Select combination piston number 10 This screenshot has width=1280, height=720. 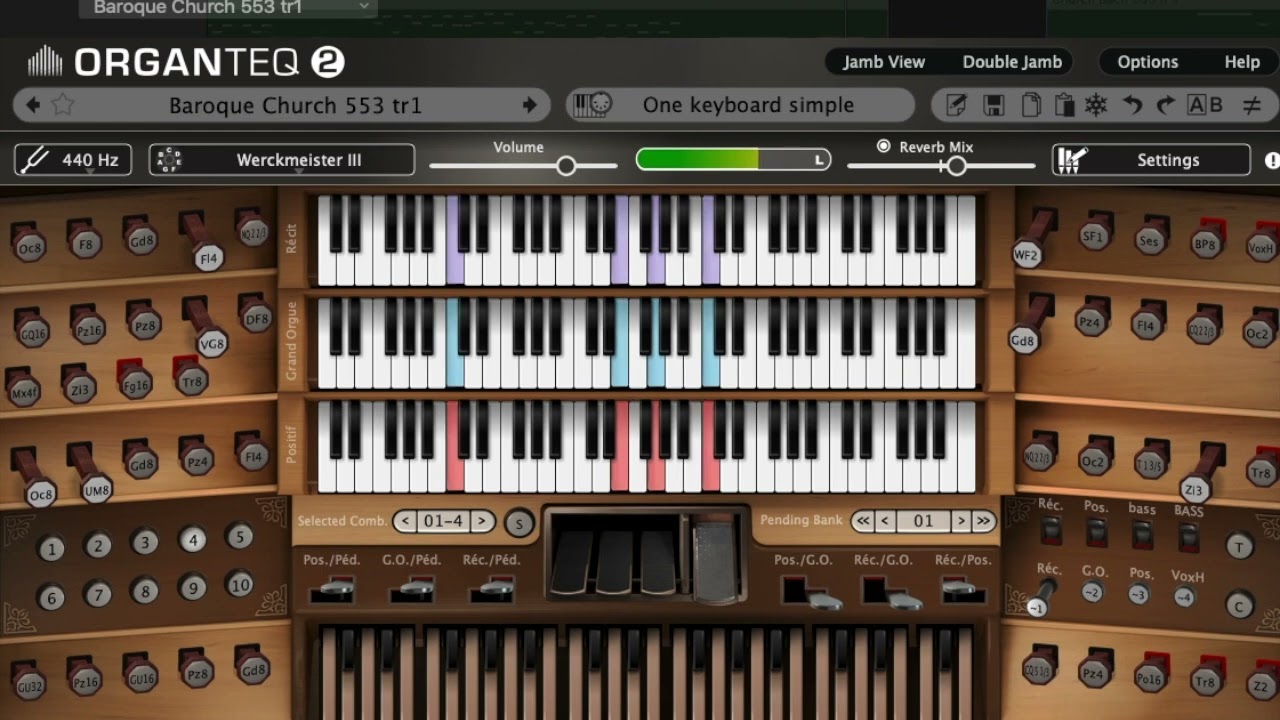click(239, 585)
